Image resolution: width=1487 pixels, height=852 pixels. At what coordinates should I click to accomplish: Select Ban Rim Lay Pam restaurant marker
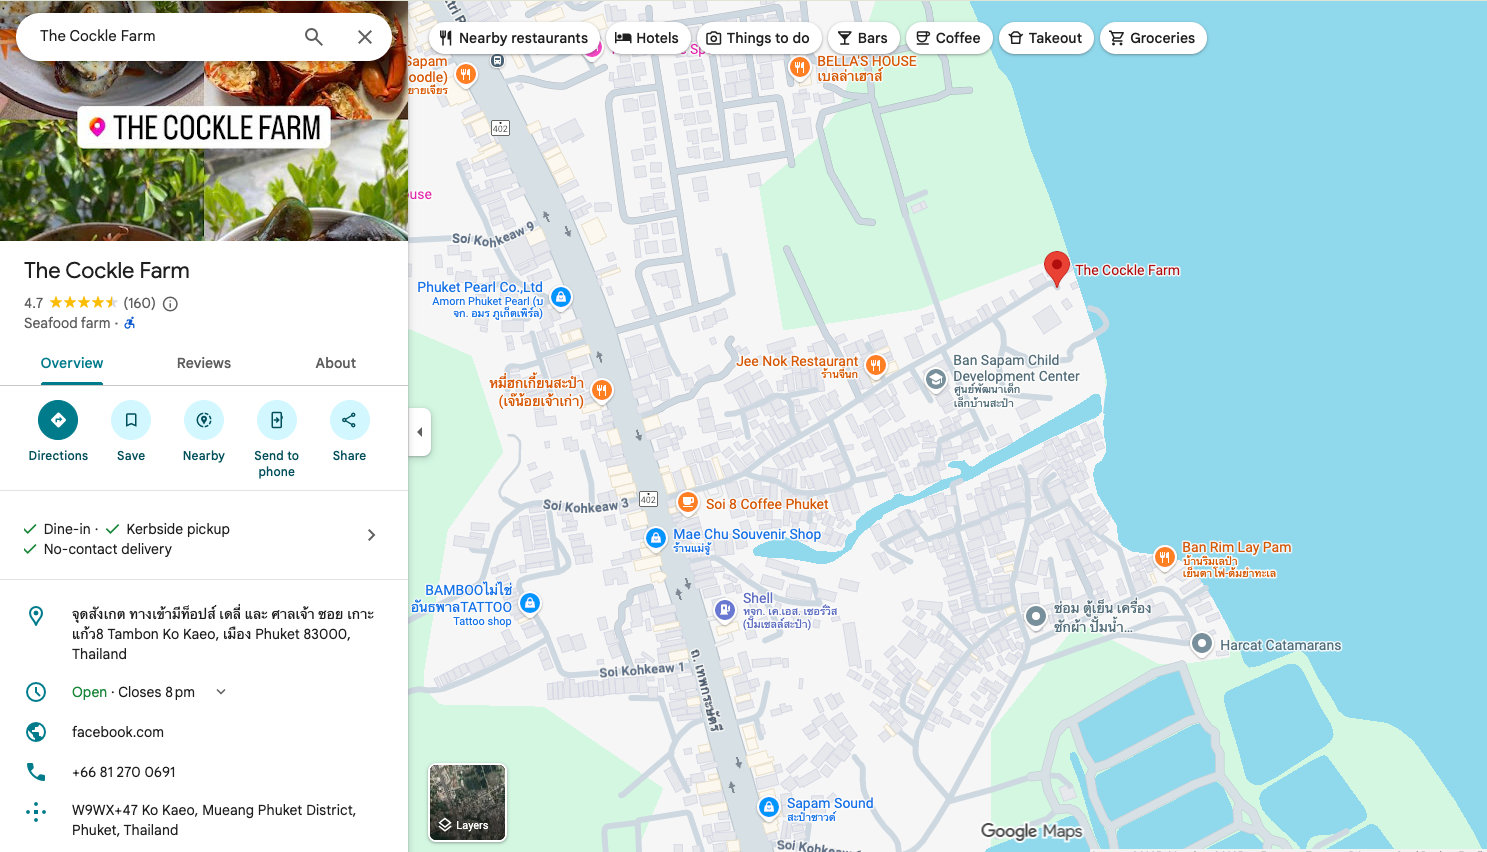click(x=1164, y=557)
